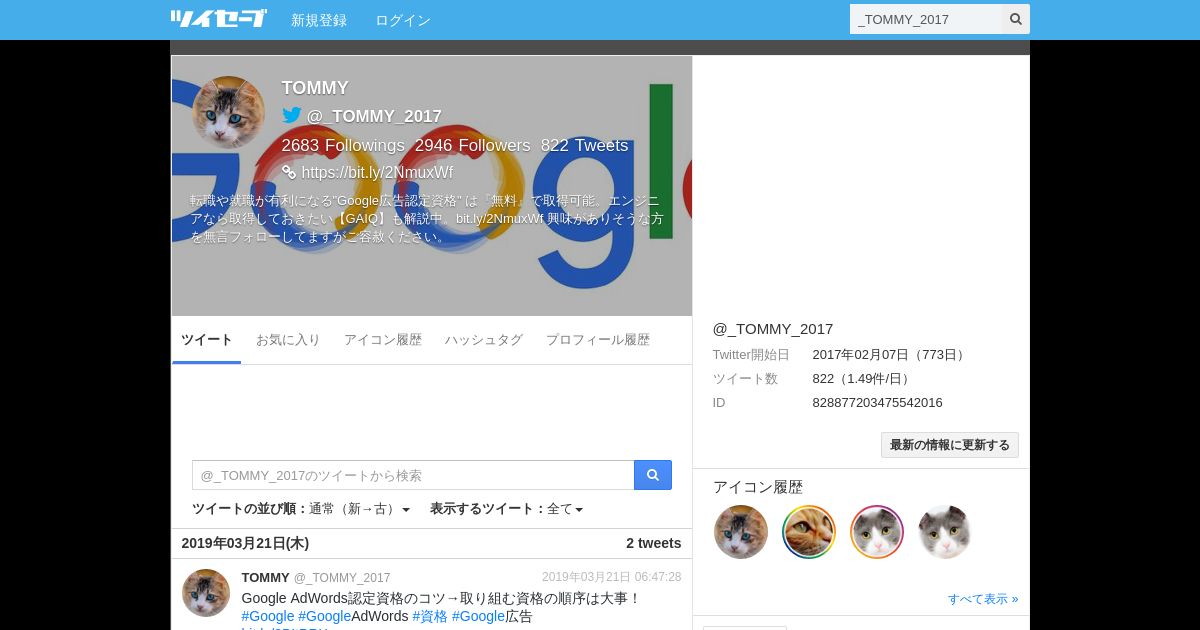Click ツイート数 value 822（1.49件/日）
This screenshot has width=1200, height=630.
[863, 378]
